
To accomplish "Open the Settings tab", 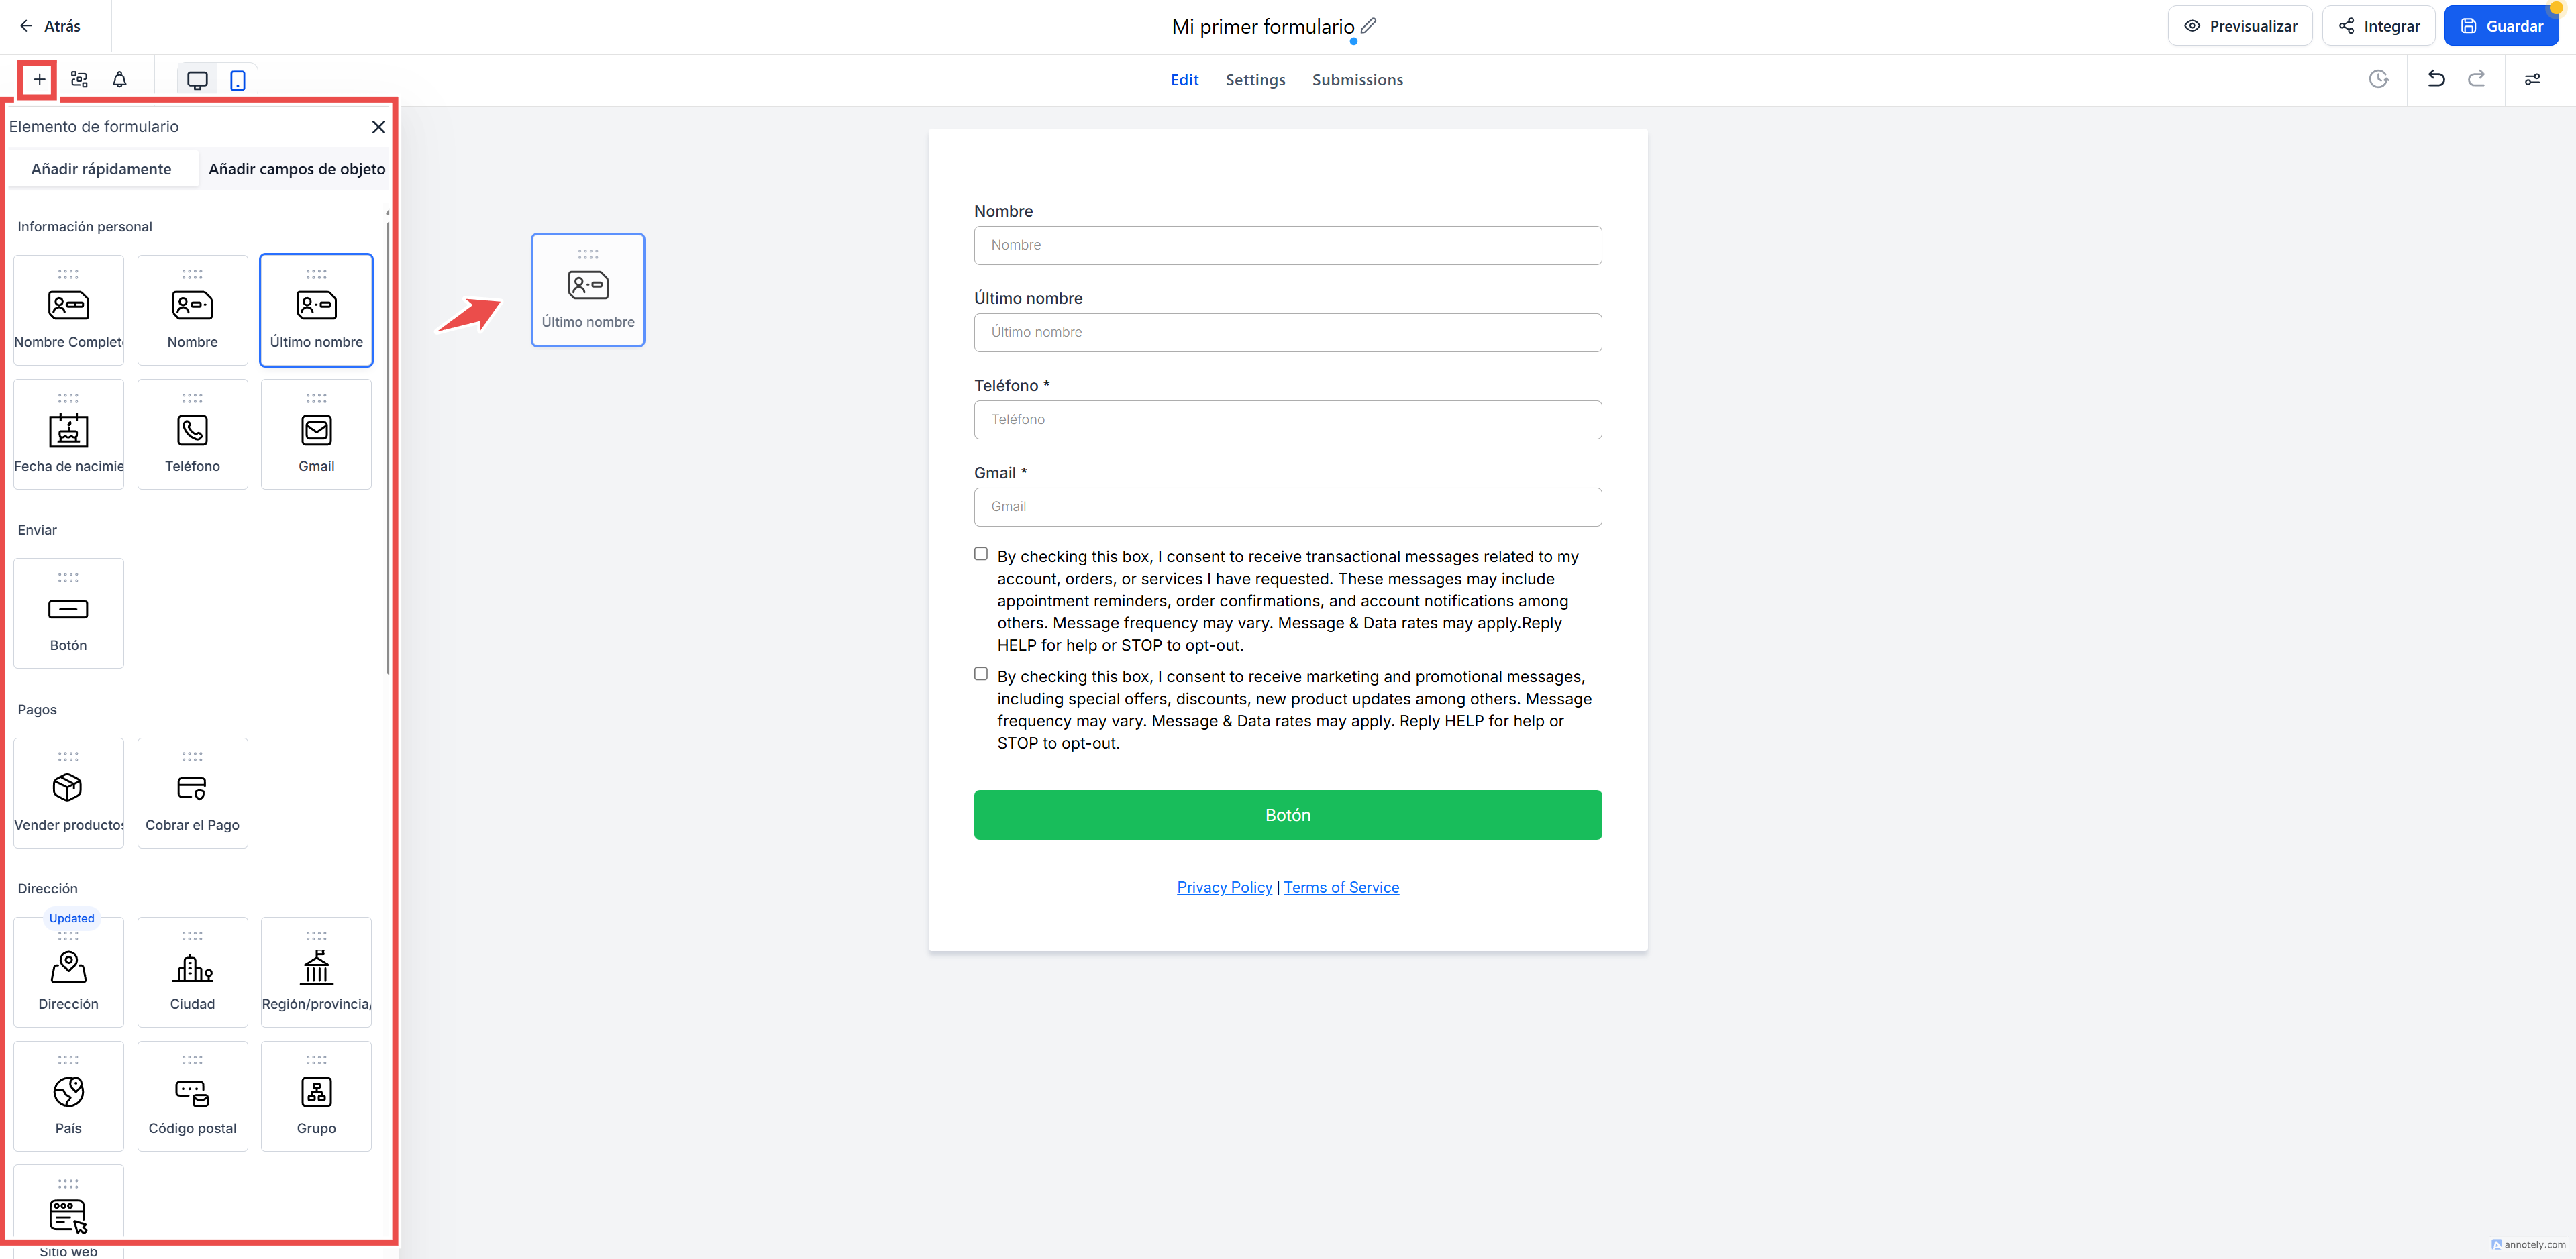I will (x=1255, y=80).
